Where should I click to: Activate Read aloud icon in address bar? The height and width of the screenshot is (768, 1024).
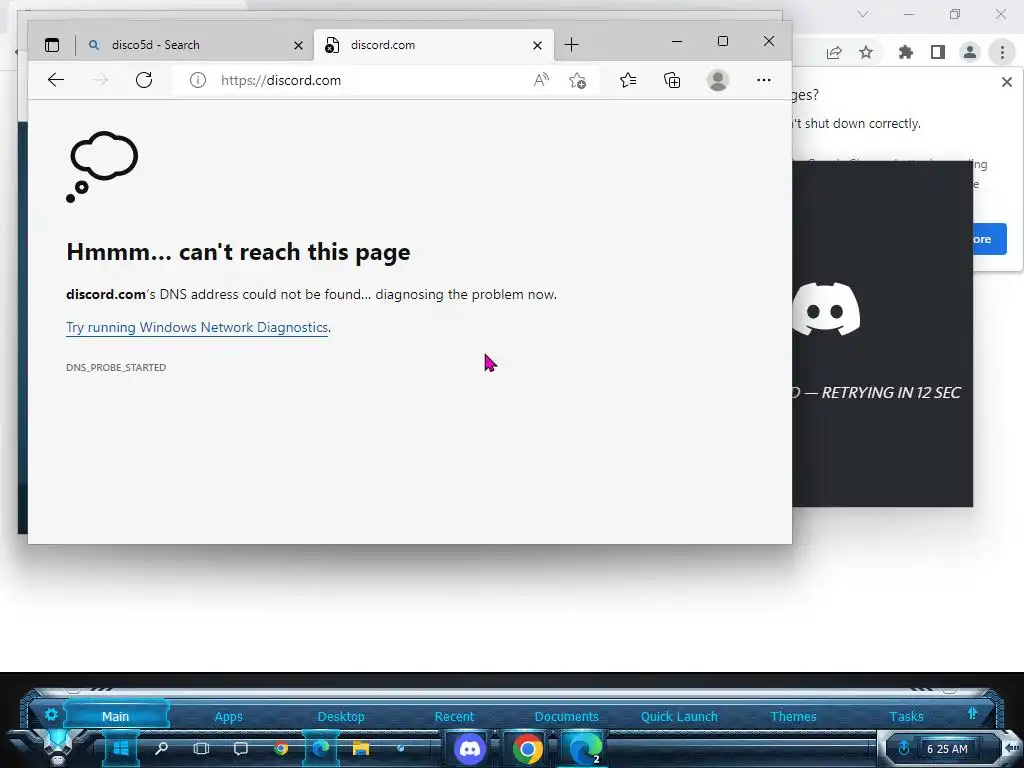pyautogui.click(x=541, y=80)
